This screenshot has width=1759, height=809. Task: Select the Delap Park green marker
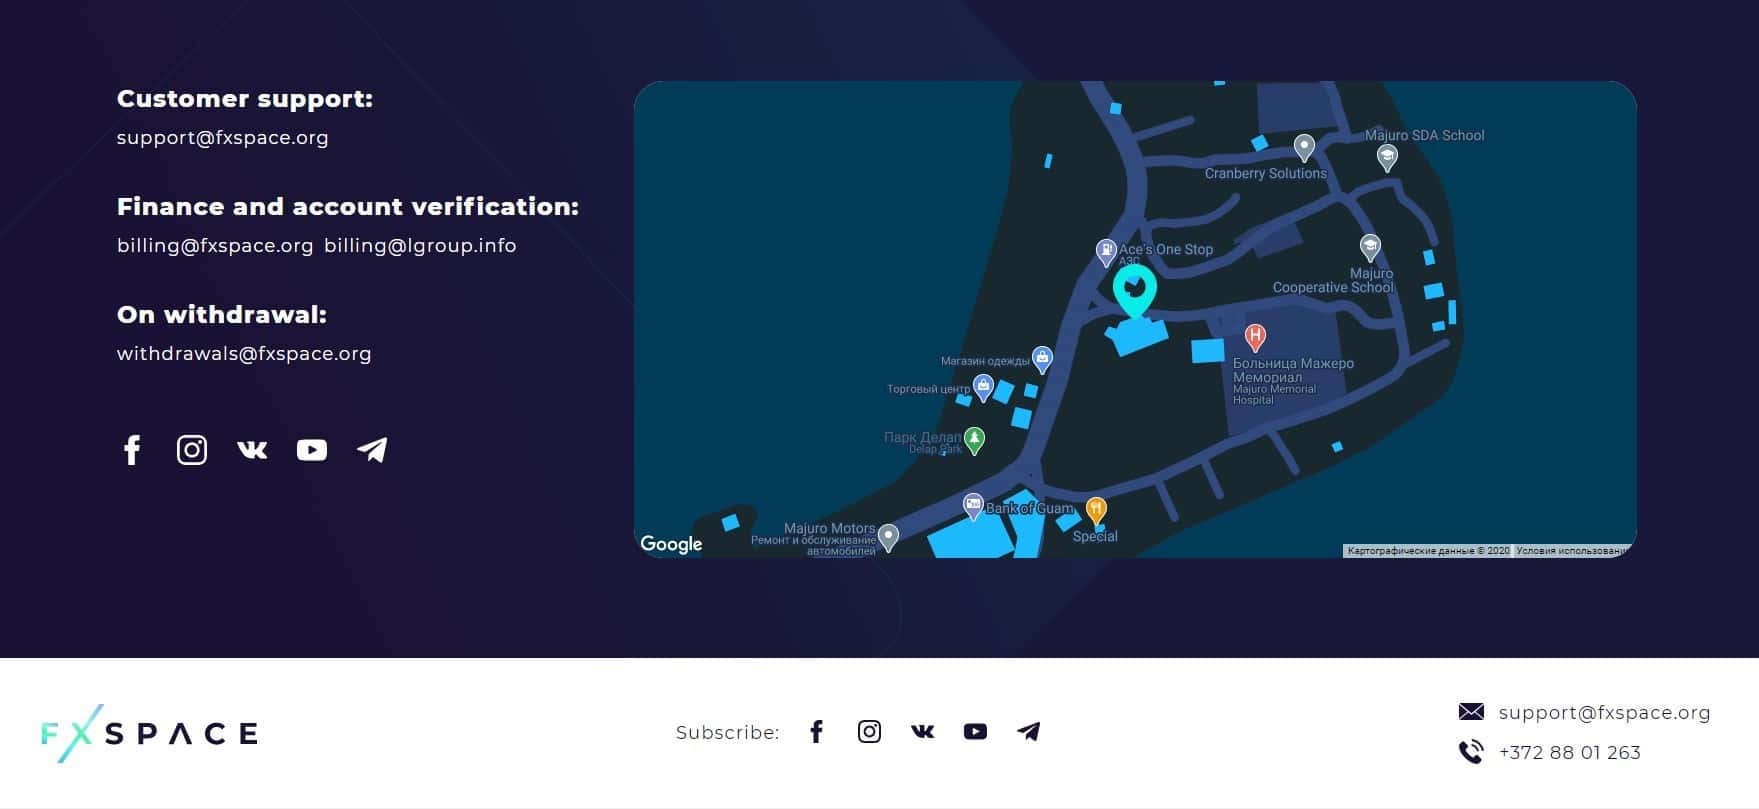click(974, 440)
